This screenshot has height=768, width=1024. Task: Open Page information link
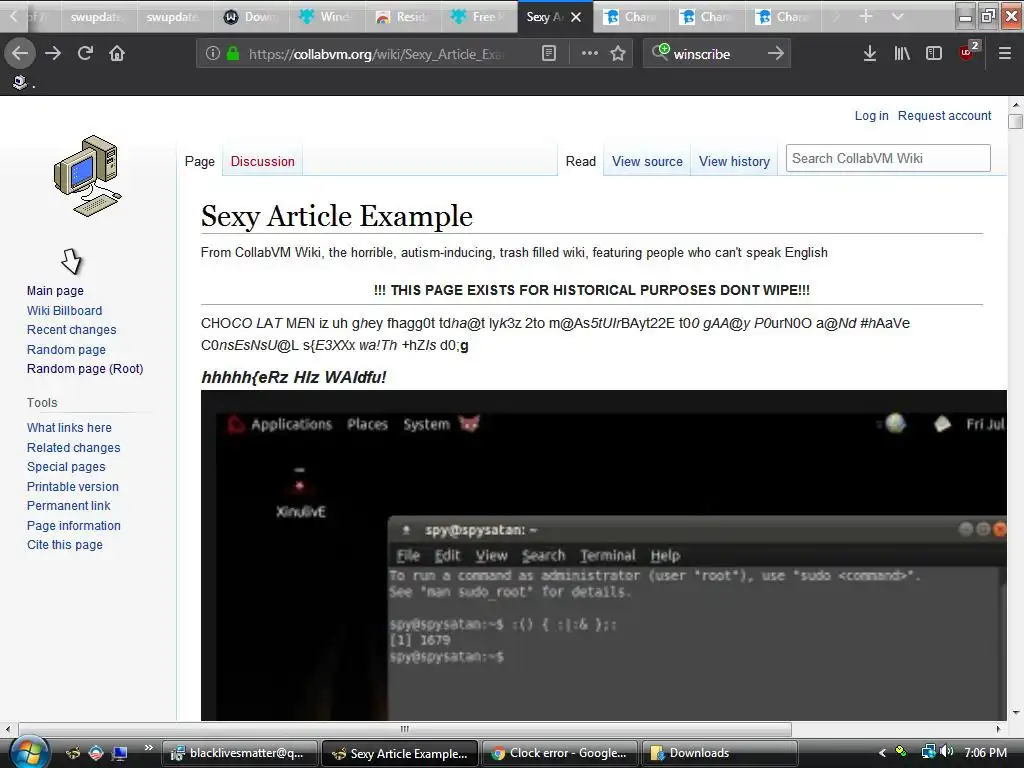74,526
